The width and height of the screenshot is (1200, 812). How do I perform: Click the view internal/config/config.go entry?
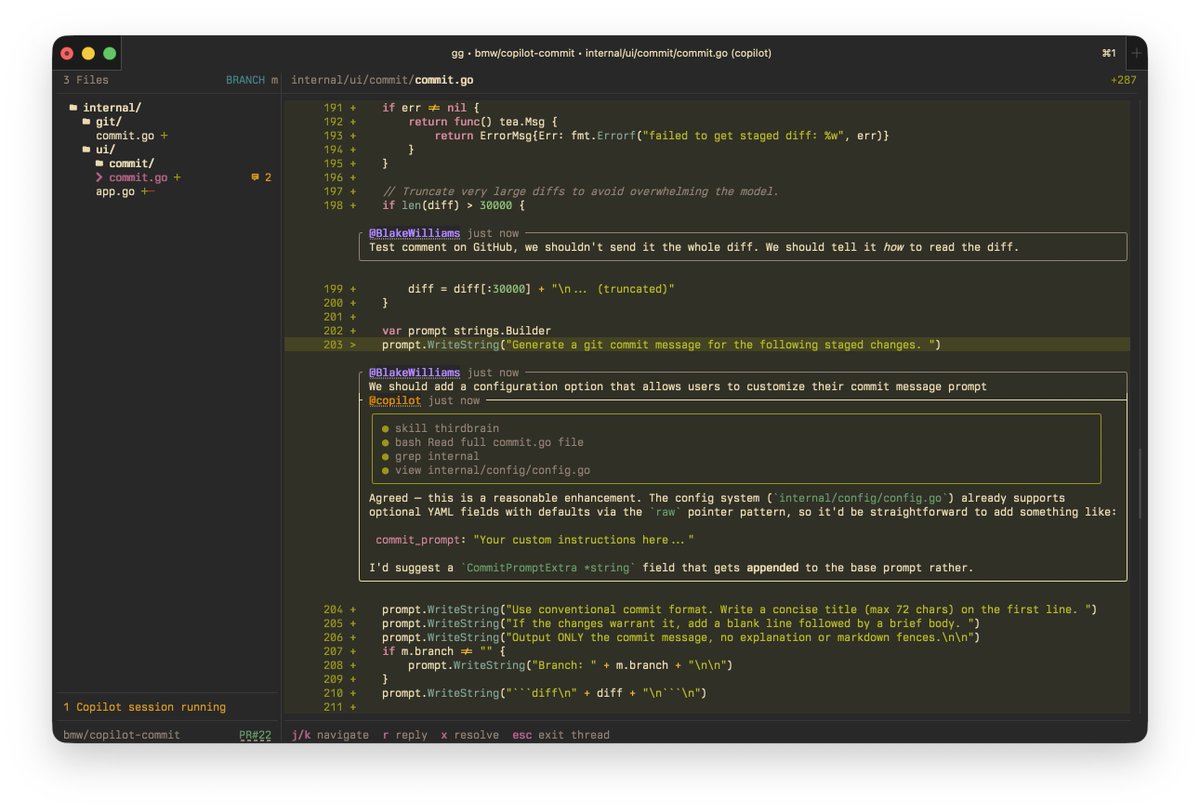pyautogui.click(x=492, y=470)
